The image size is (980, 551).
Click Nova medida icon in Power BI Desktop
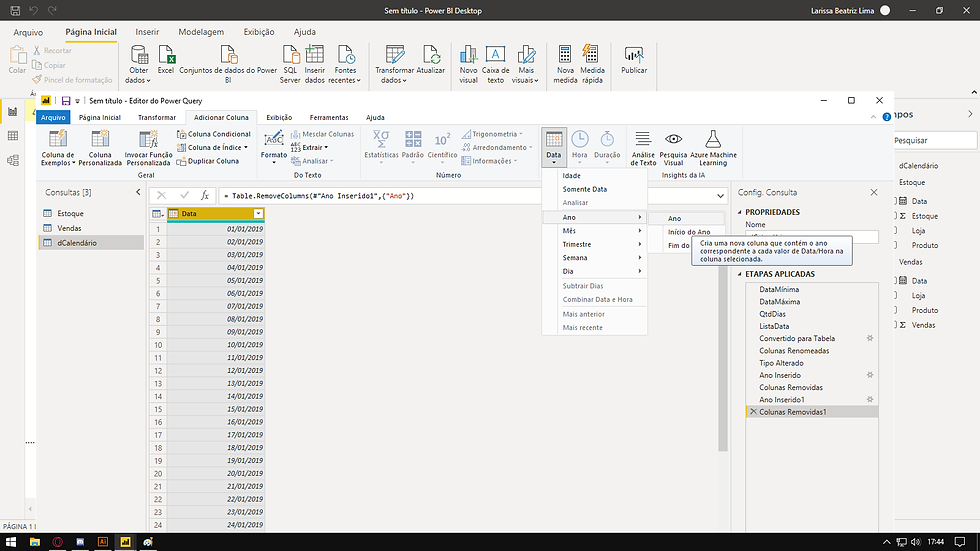[565, 55]
